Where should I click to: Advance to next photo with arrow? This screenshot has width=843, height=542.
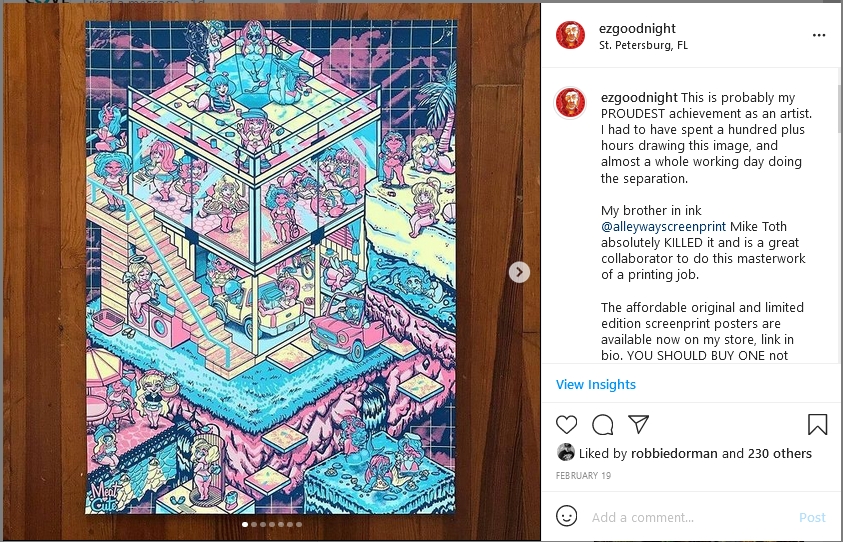[519, 272]
